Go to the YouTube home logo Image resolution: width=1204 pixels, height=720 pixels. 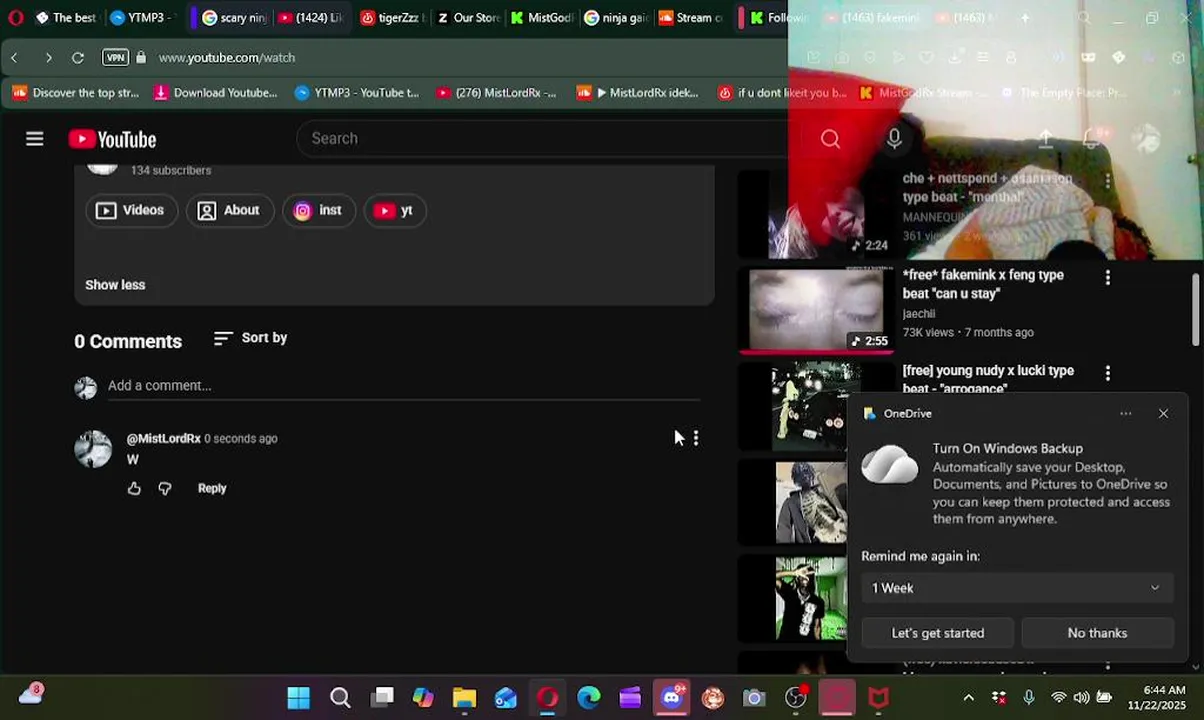112,139
